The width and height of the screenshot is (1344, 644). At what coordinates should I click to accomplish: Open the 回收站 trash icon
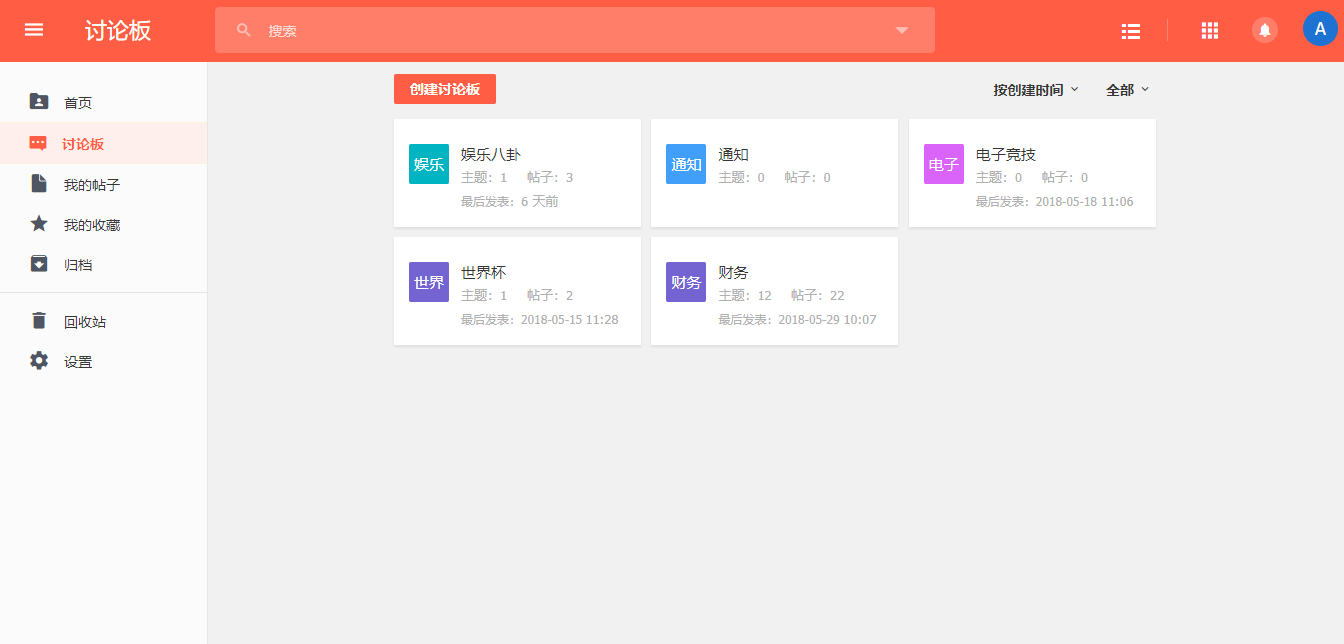point(39,321)
